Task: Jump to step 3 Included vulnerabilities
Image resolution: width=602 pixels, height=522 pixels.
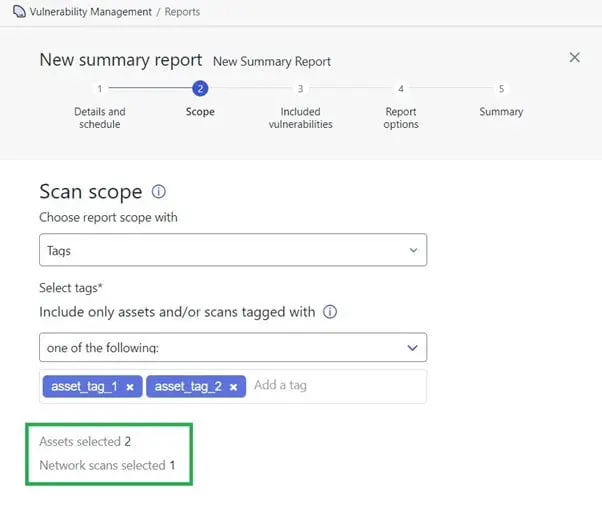Action: (x=301, y=105)
